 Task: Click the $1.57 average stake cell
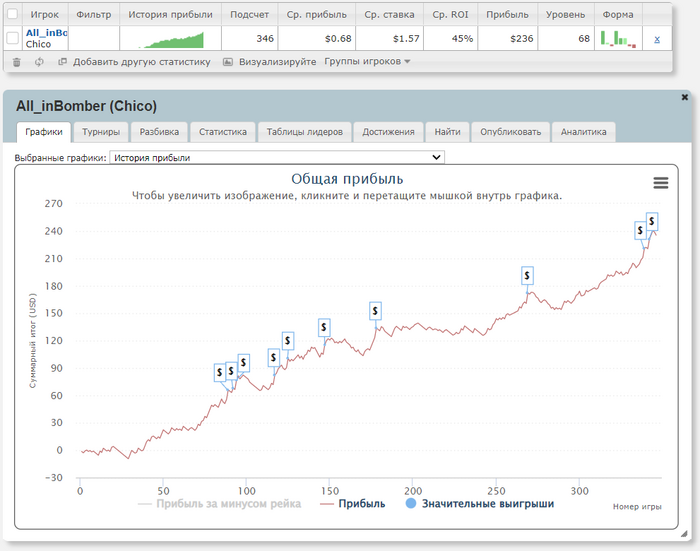(x=389, y=38)
